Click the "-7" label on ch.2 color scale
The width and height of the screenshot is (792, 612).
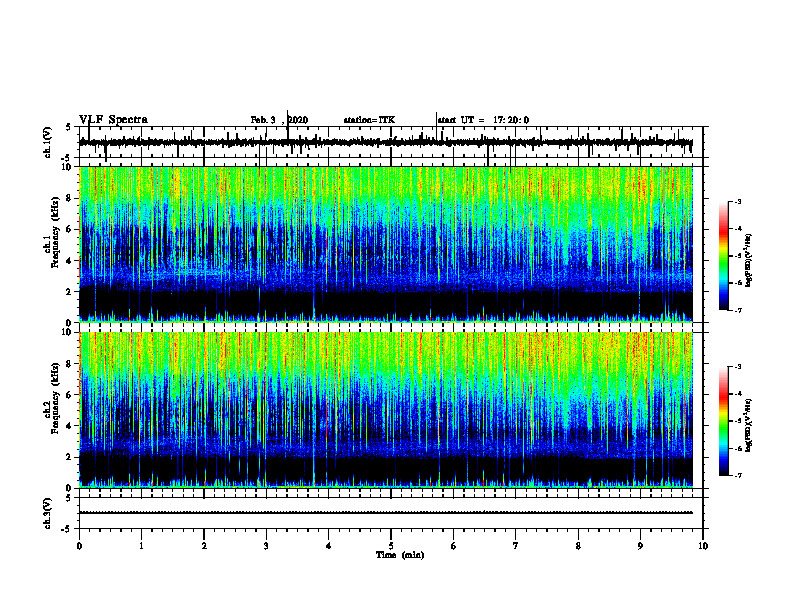(x=738, y=476)
